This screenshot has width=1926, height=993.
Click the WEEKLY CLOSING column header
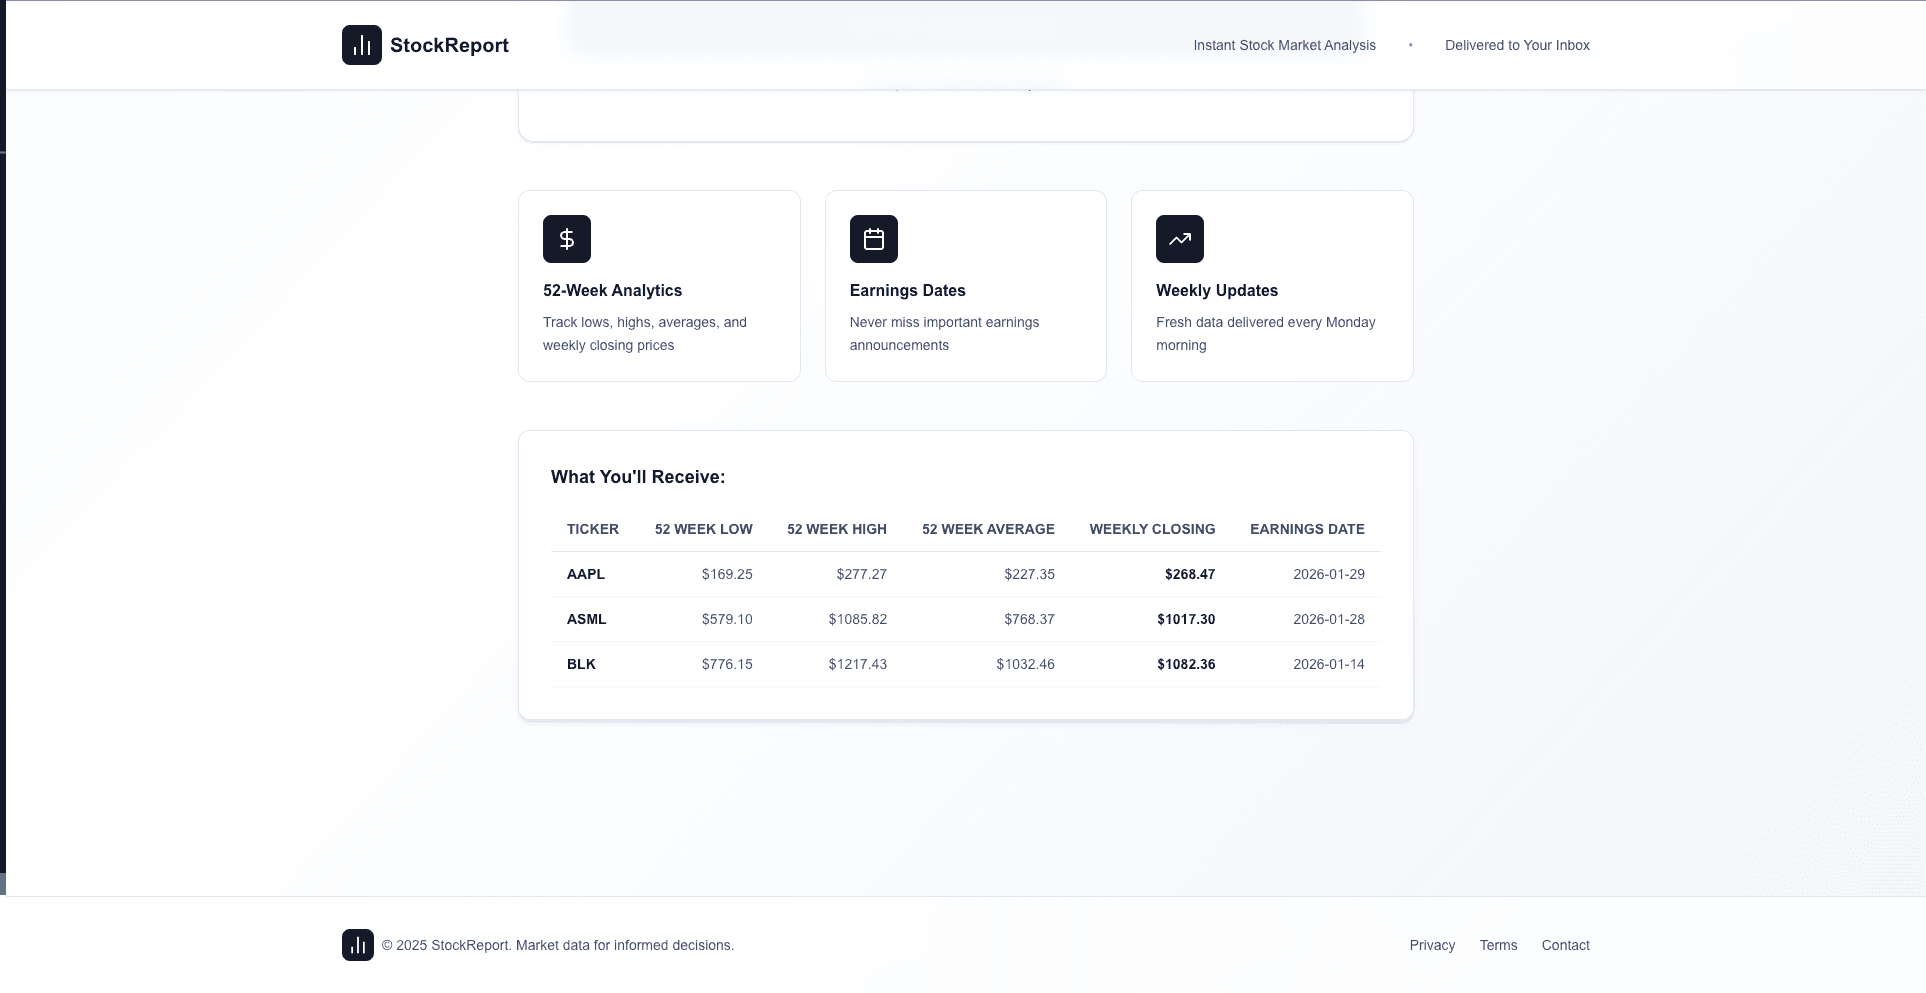coord(1152,529)
